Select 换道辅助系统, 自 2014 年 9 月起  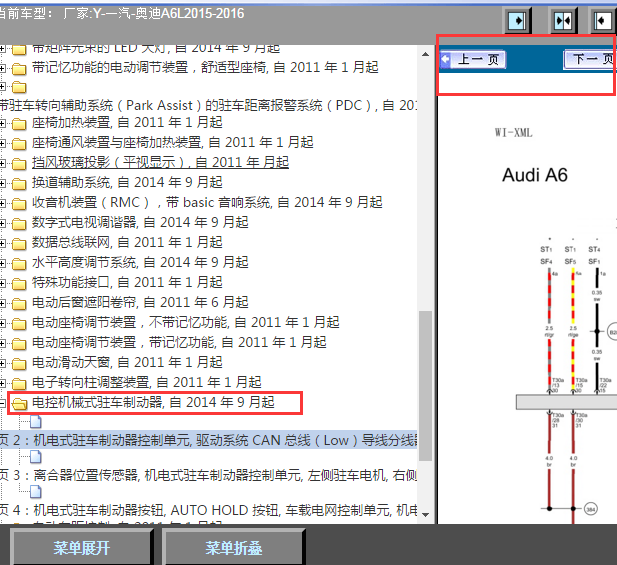click(x=127, y=182)
